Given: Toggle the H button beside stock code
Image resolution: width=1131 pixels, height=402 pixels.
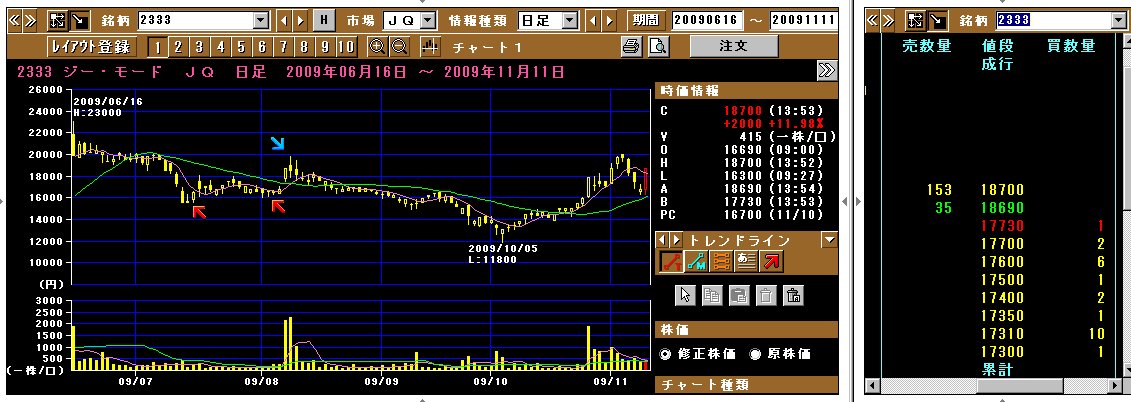Looking at the screenshot, I should coord(324,20).
